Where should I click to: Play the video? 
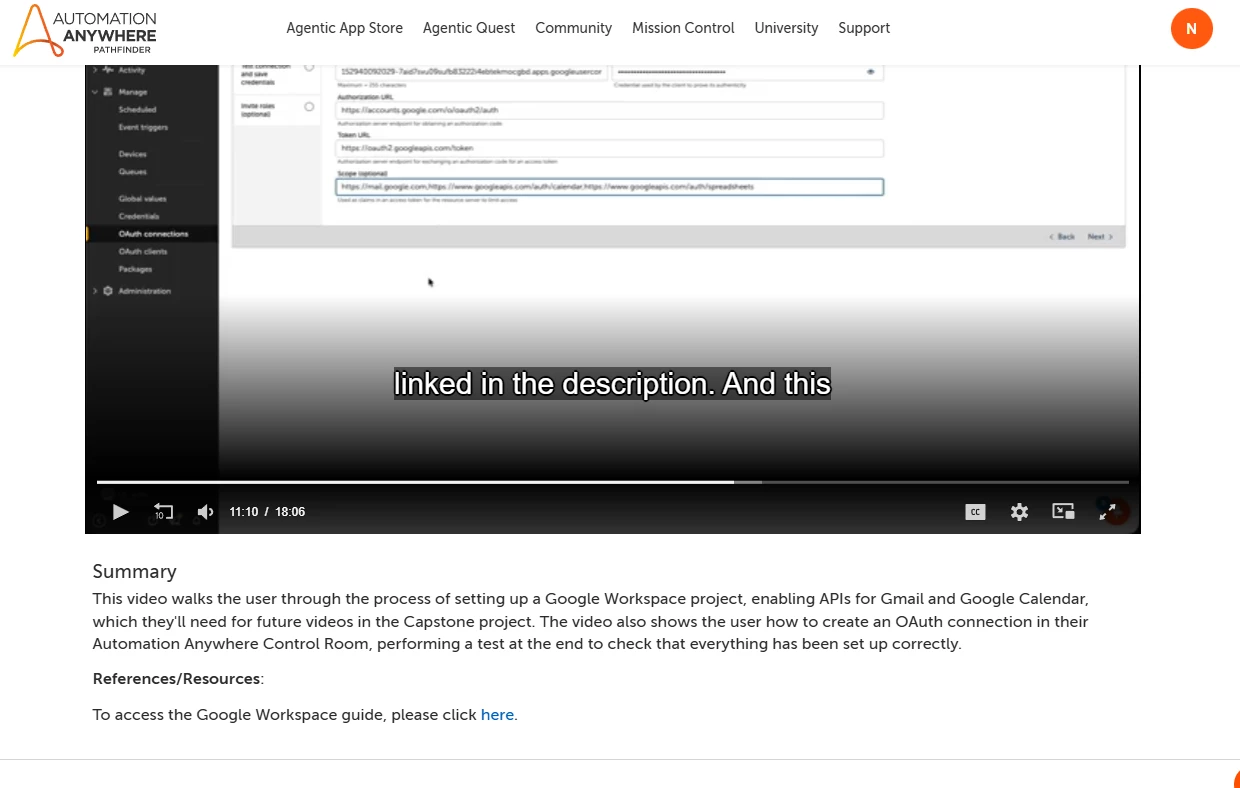click(x=120, y=512)
